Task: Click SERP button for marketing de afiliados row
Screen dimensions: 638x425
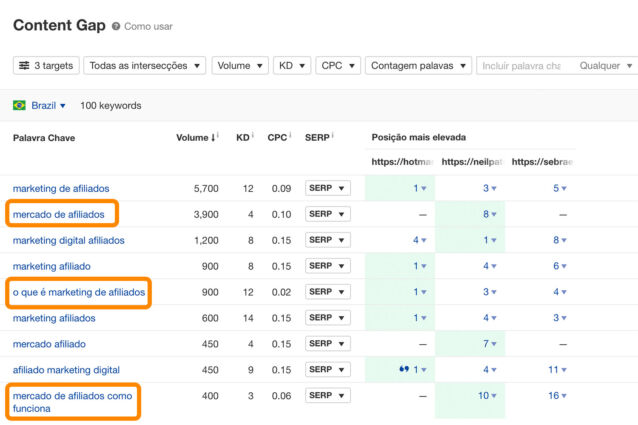Action: tap(328, 188)
